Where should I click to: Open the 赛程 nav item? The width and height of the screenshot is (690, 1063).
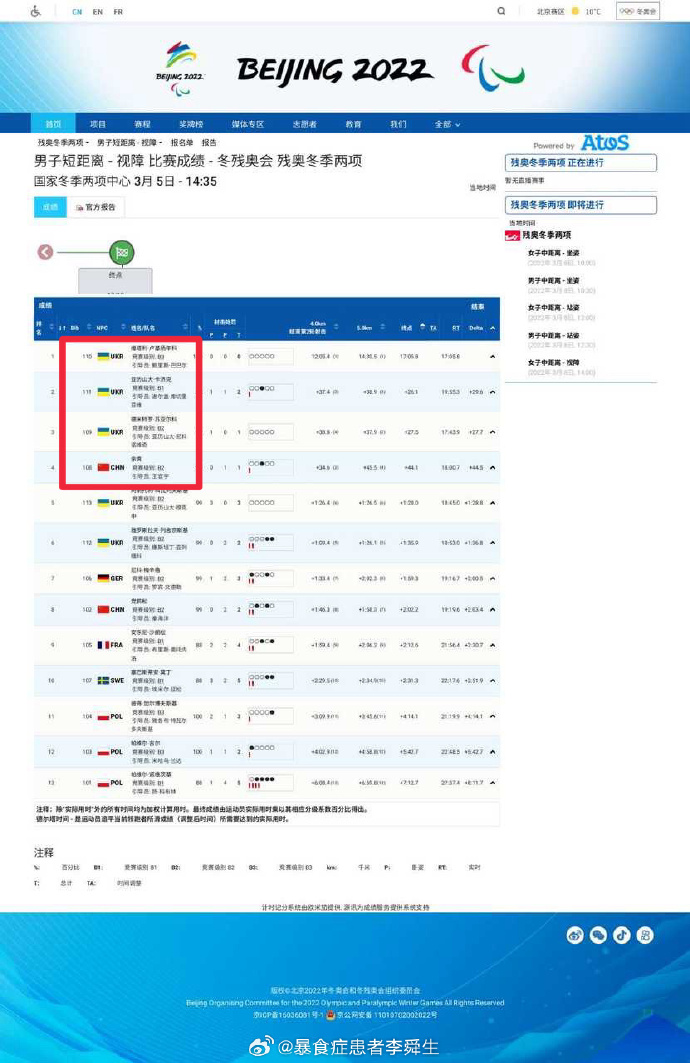coord(142,124)
